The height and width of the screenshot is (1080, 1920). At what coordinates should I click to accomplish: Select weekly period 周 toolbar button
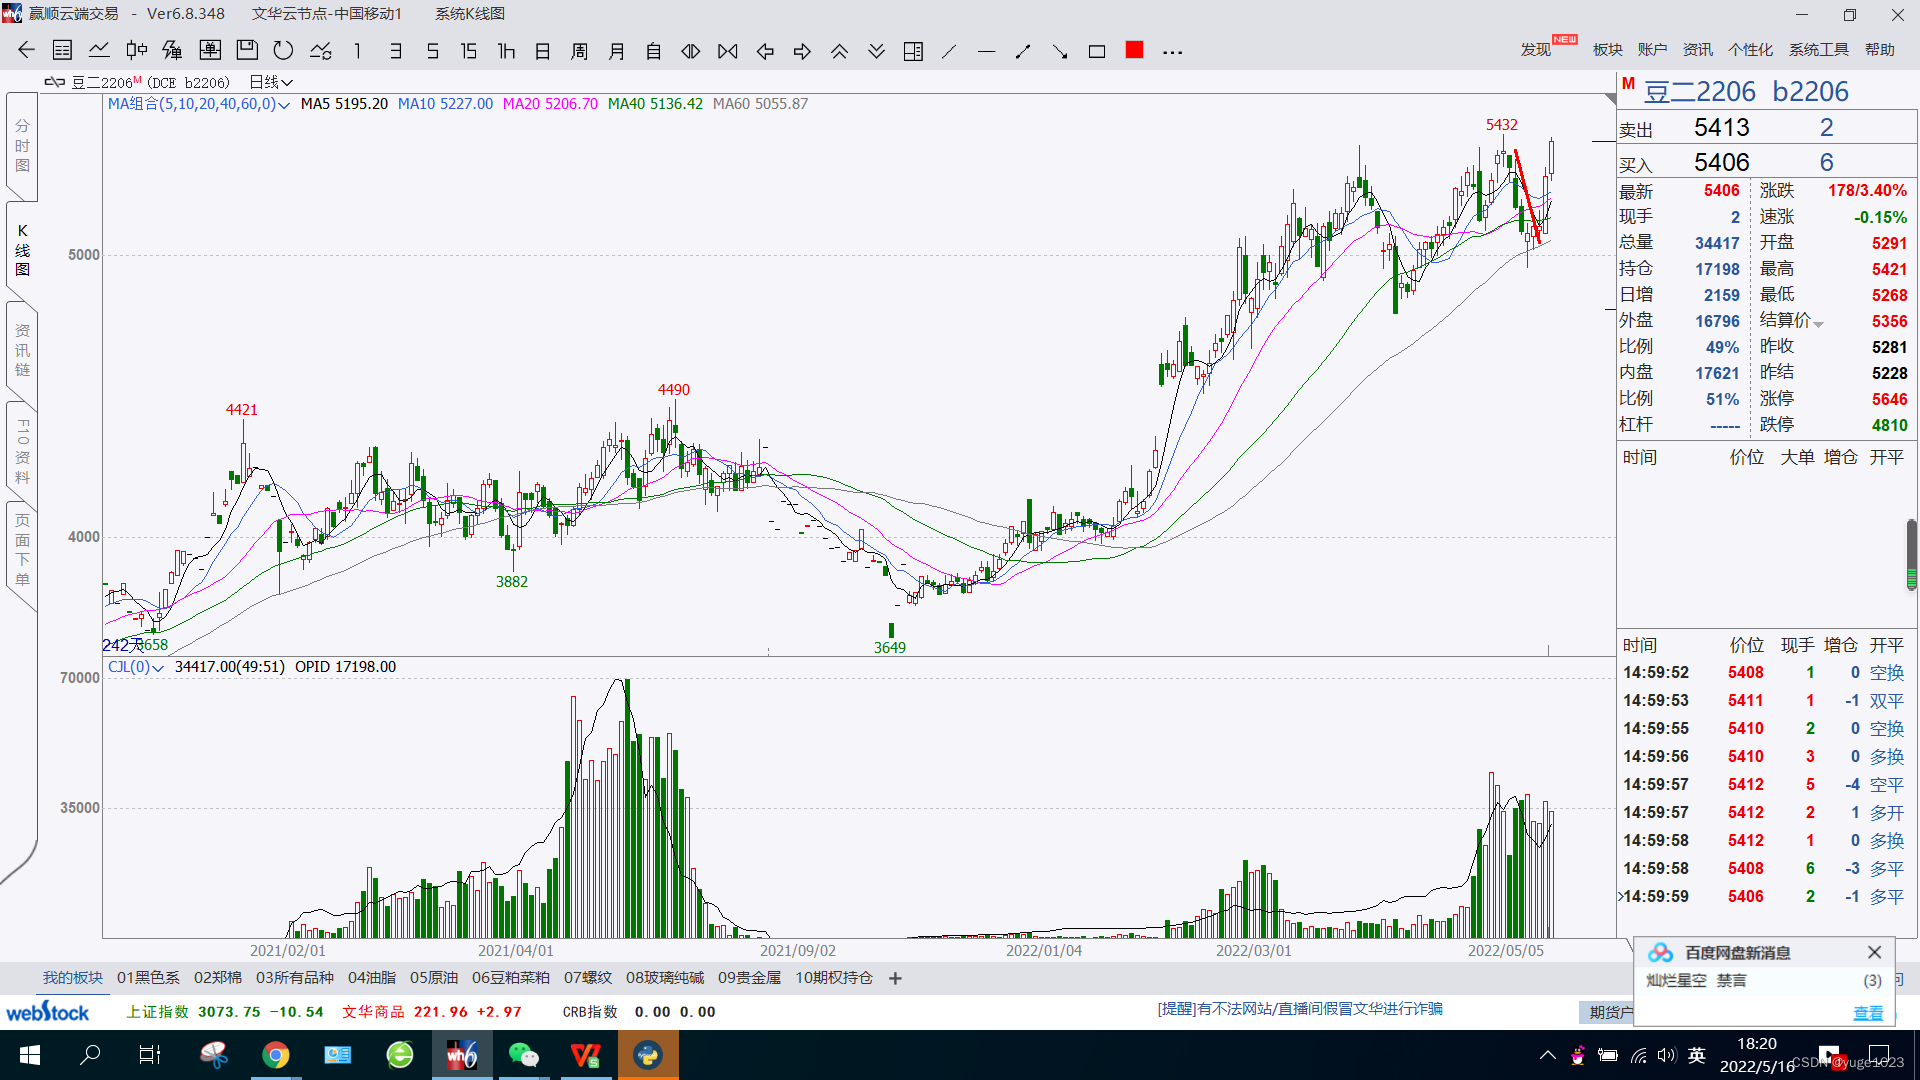tap(580, 51)
